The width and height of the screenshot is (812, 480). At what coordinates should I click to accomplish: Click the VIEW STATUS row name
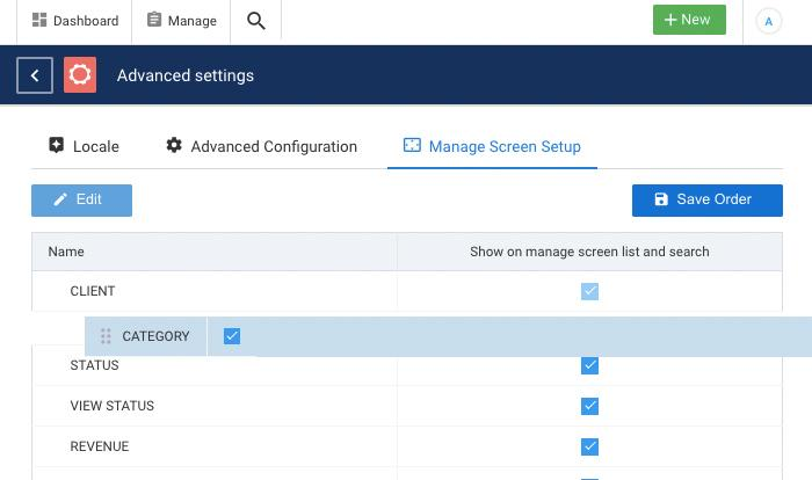[112, 405]
